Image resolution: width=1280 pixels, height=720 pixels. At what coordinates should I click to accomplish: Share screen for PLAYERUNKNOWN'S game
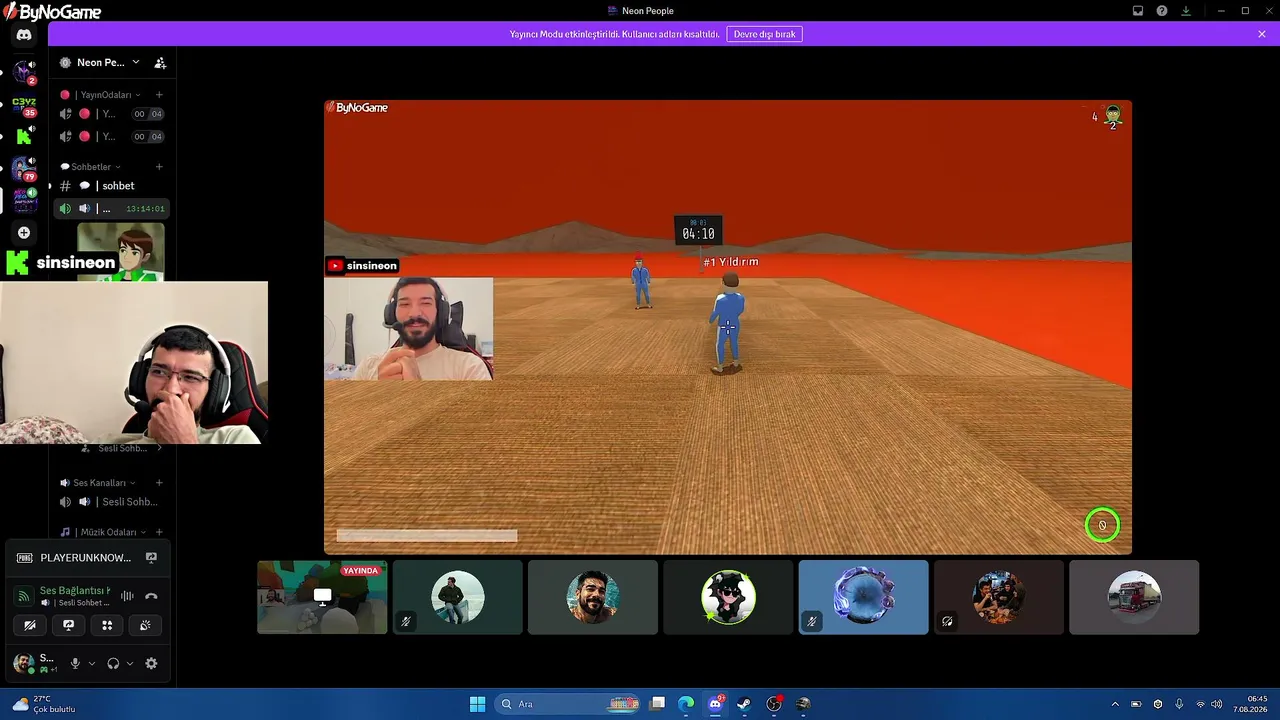pyautogui.click(x=151, y=558)
